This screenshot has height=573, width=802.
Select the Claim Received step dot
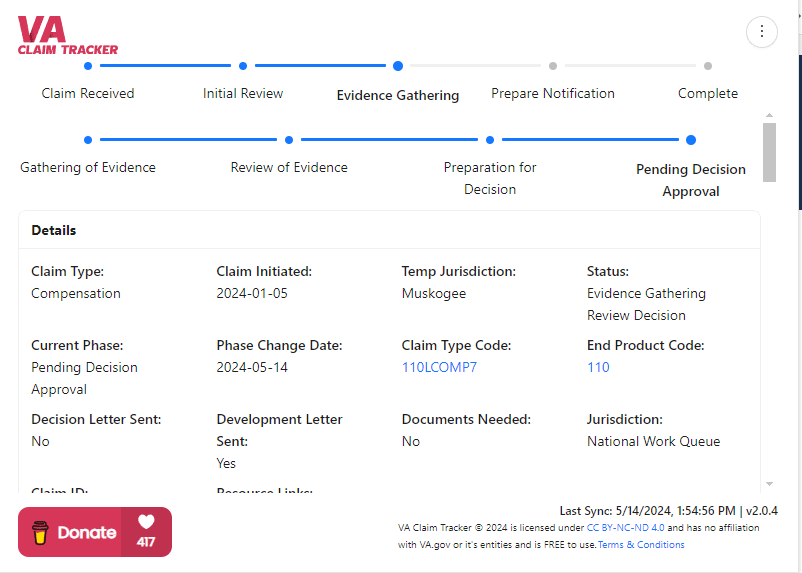point(88,66)
